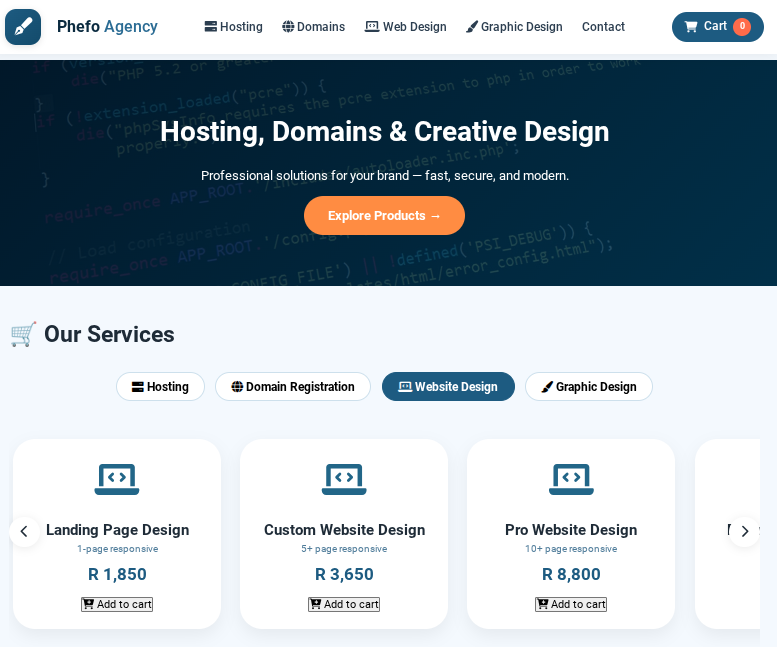Add Landing Page Design to cart

tap(117, 604)
